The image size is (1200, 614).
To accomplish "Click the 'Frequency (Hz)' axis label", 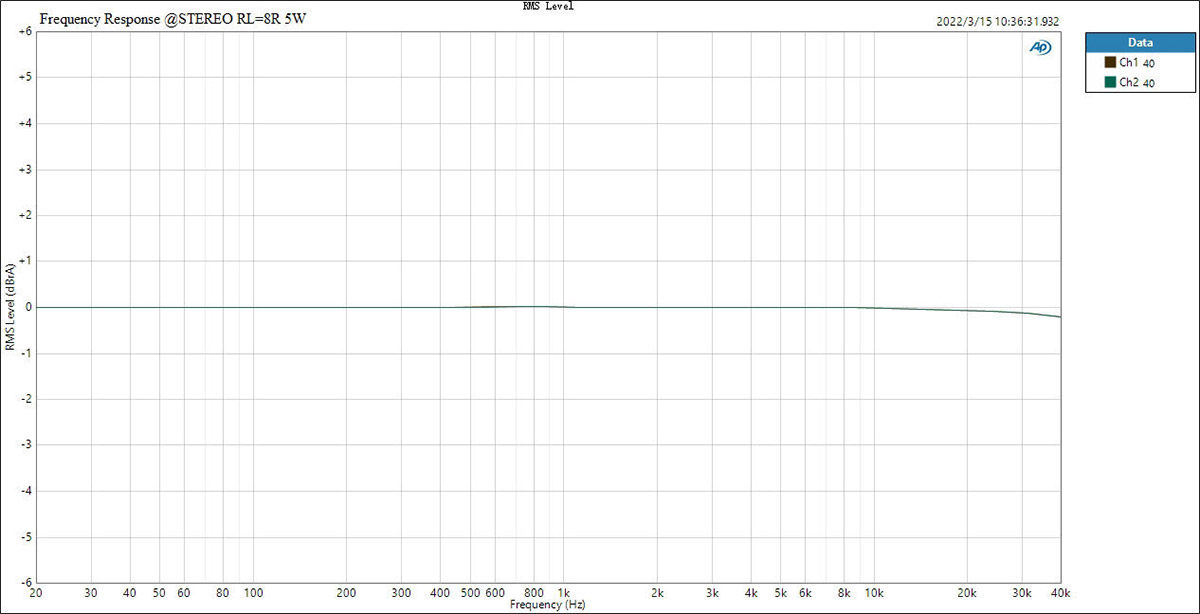I will 547,606.
